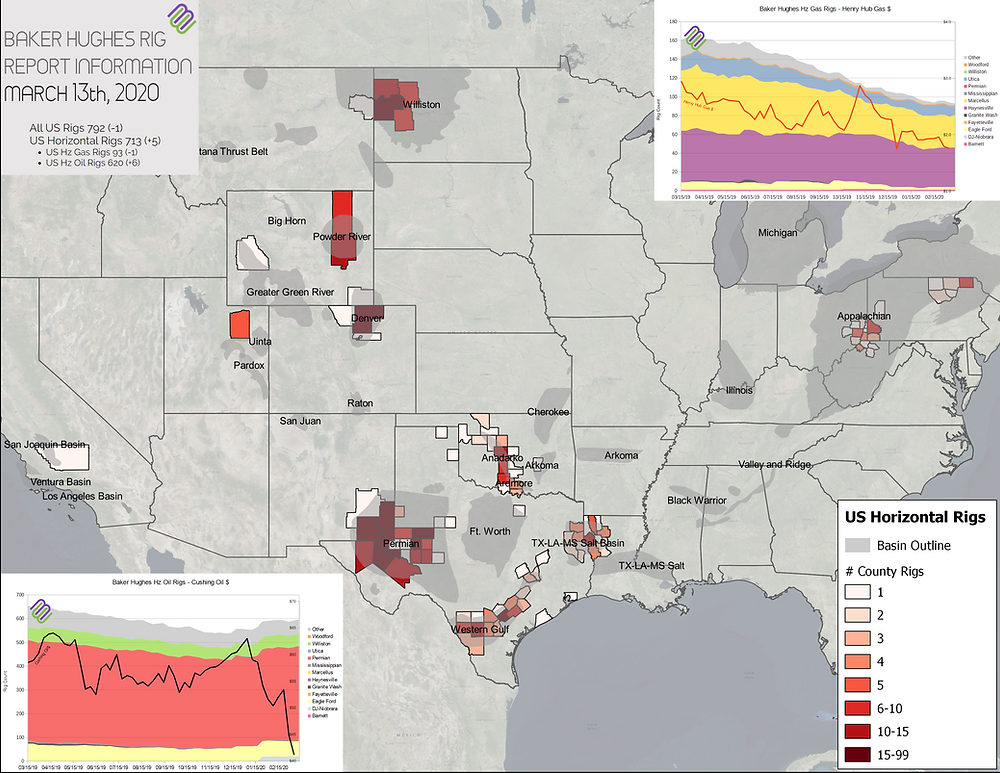Click the 'TX-LA-MS Salt Basin' label
The width and height of the screenshot is (1000, 773).
[x=578, y=543]
